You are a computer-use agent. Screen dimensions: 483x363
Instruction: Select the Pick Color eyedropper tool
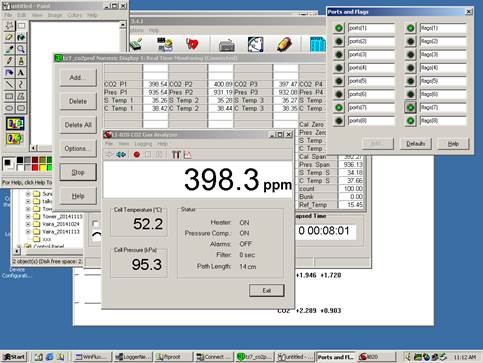[x=9, y=49]
